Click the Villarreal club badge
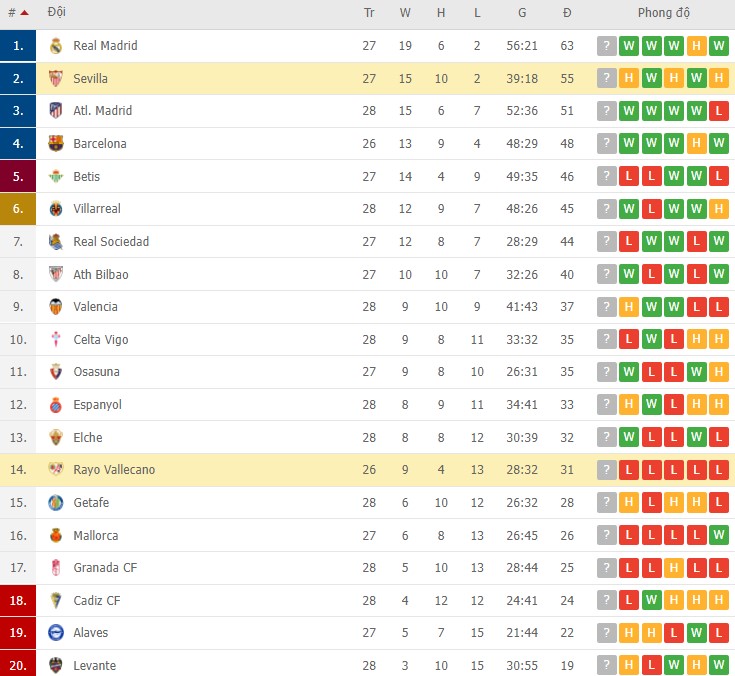Image resolution: width=735 pixels, height=676 pixels. point(56,209)
